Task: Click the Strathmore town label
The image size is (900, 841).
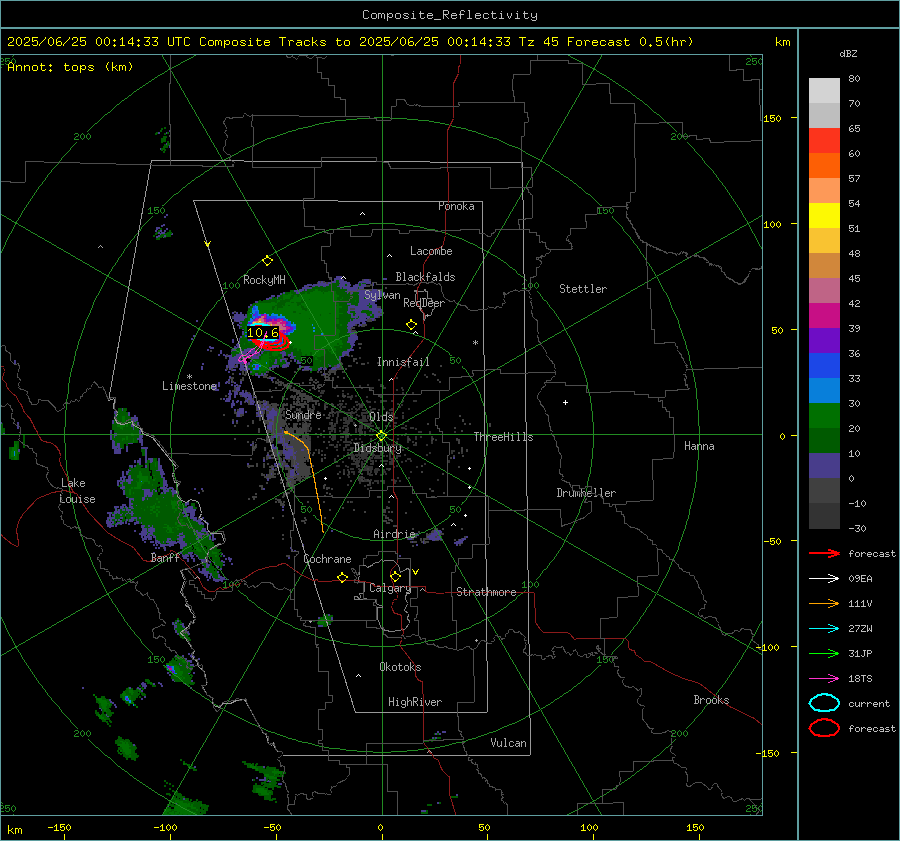Action: 486,592
